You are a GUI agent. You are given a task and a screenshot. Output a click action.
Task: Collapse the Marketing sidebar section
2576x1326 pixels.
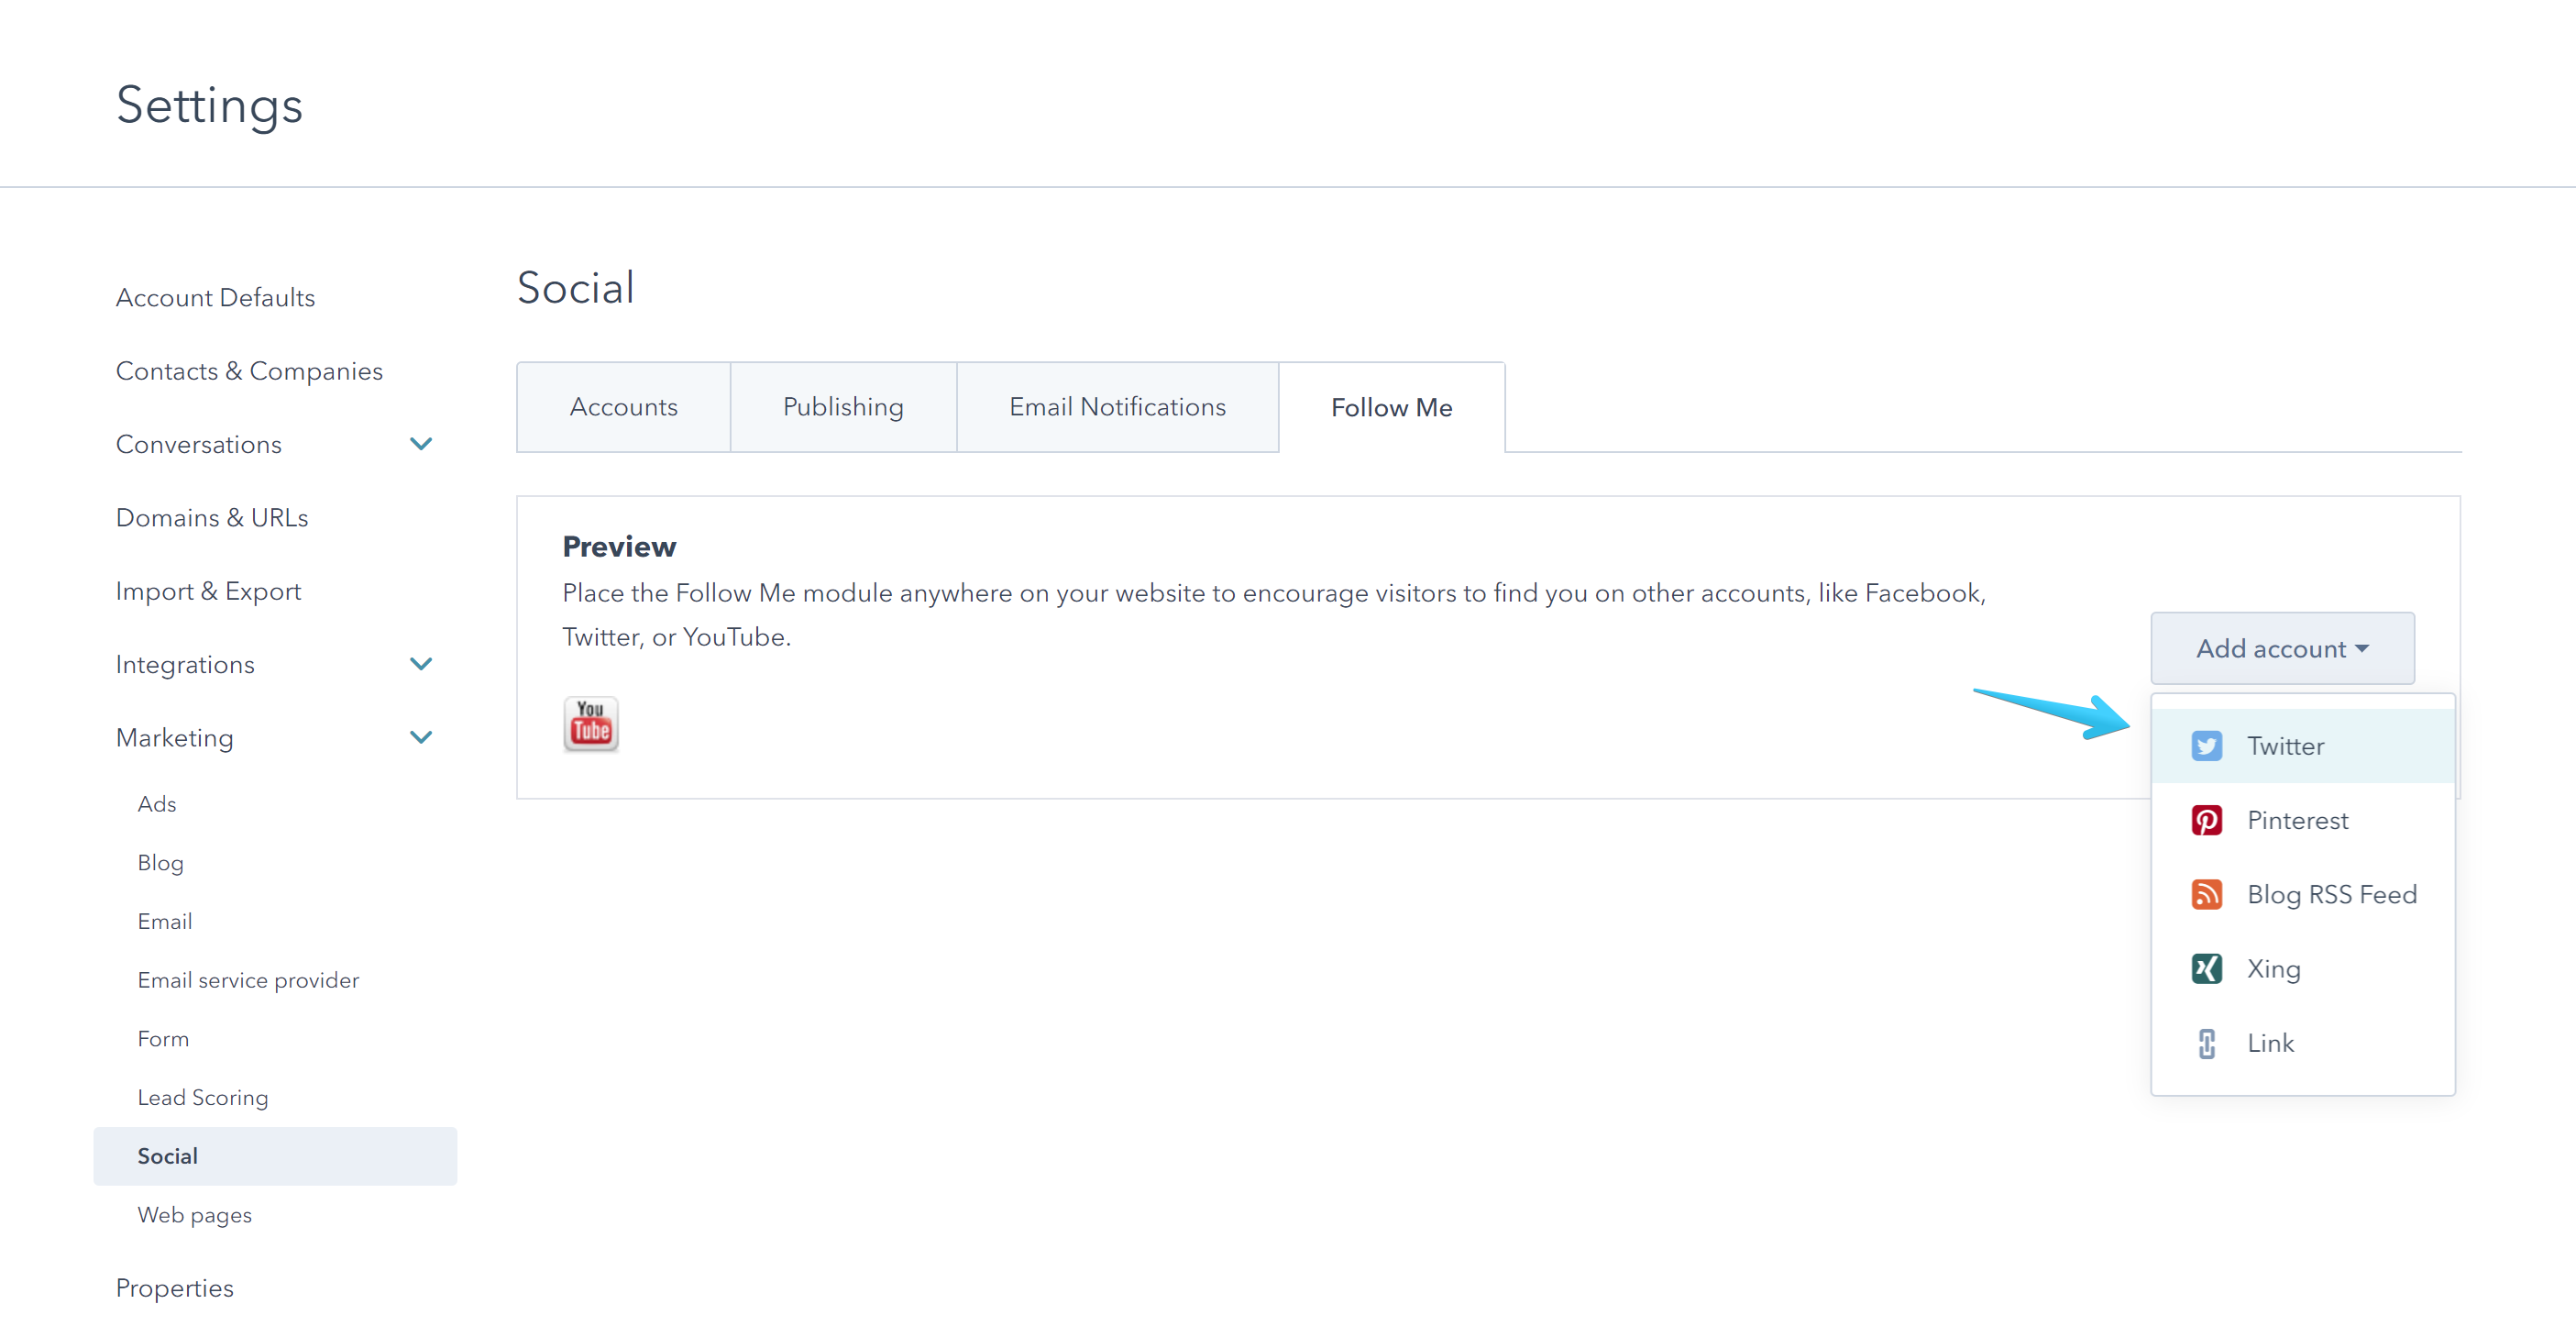click(421, 737)
